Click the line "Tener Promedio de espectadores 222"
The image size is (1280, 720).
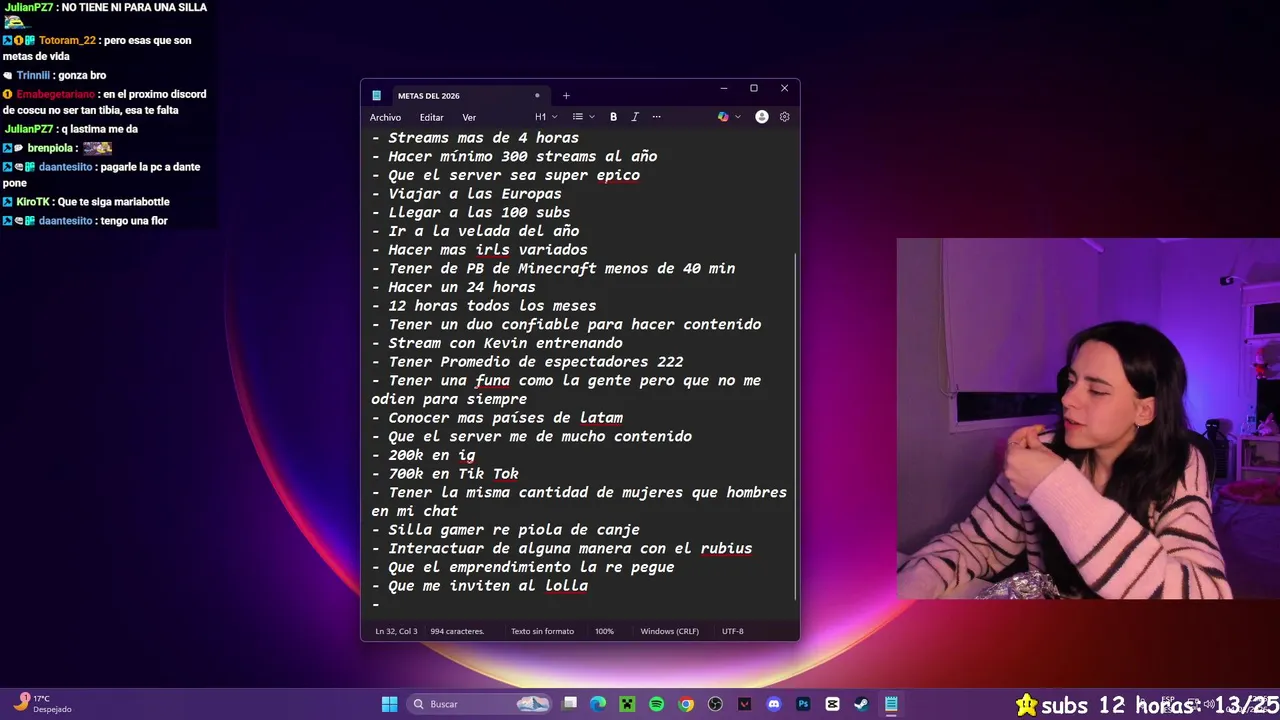(x=527, y=362)
